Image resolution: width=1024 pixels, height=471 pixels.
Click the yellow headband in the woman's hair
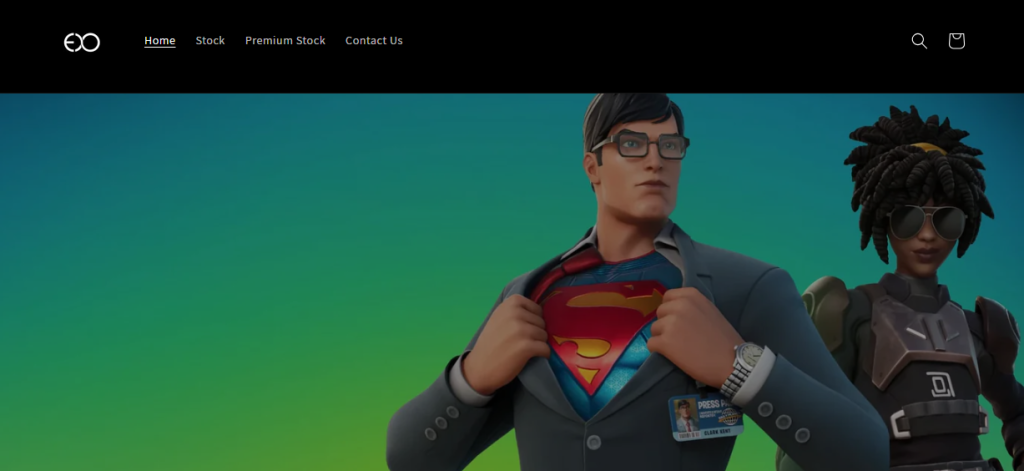pos(928,149)
